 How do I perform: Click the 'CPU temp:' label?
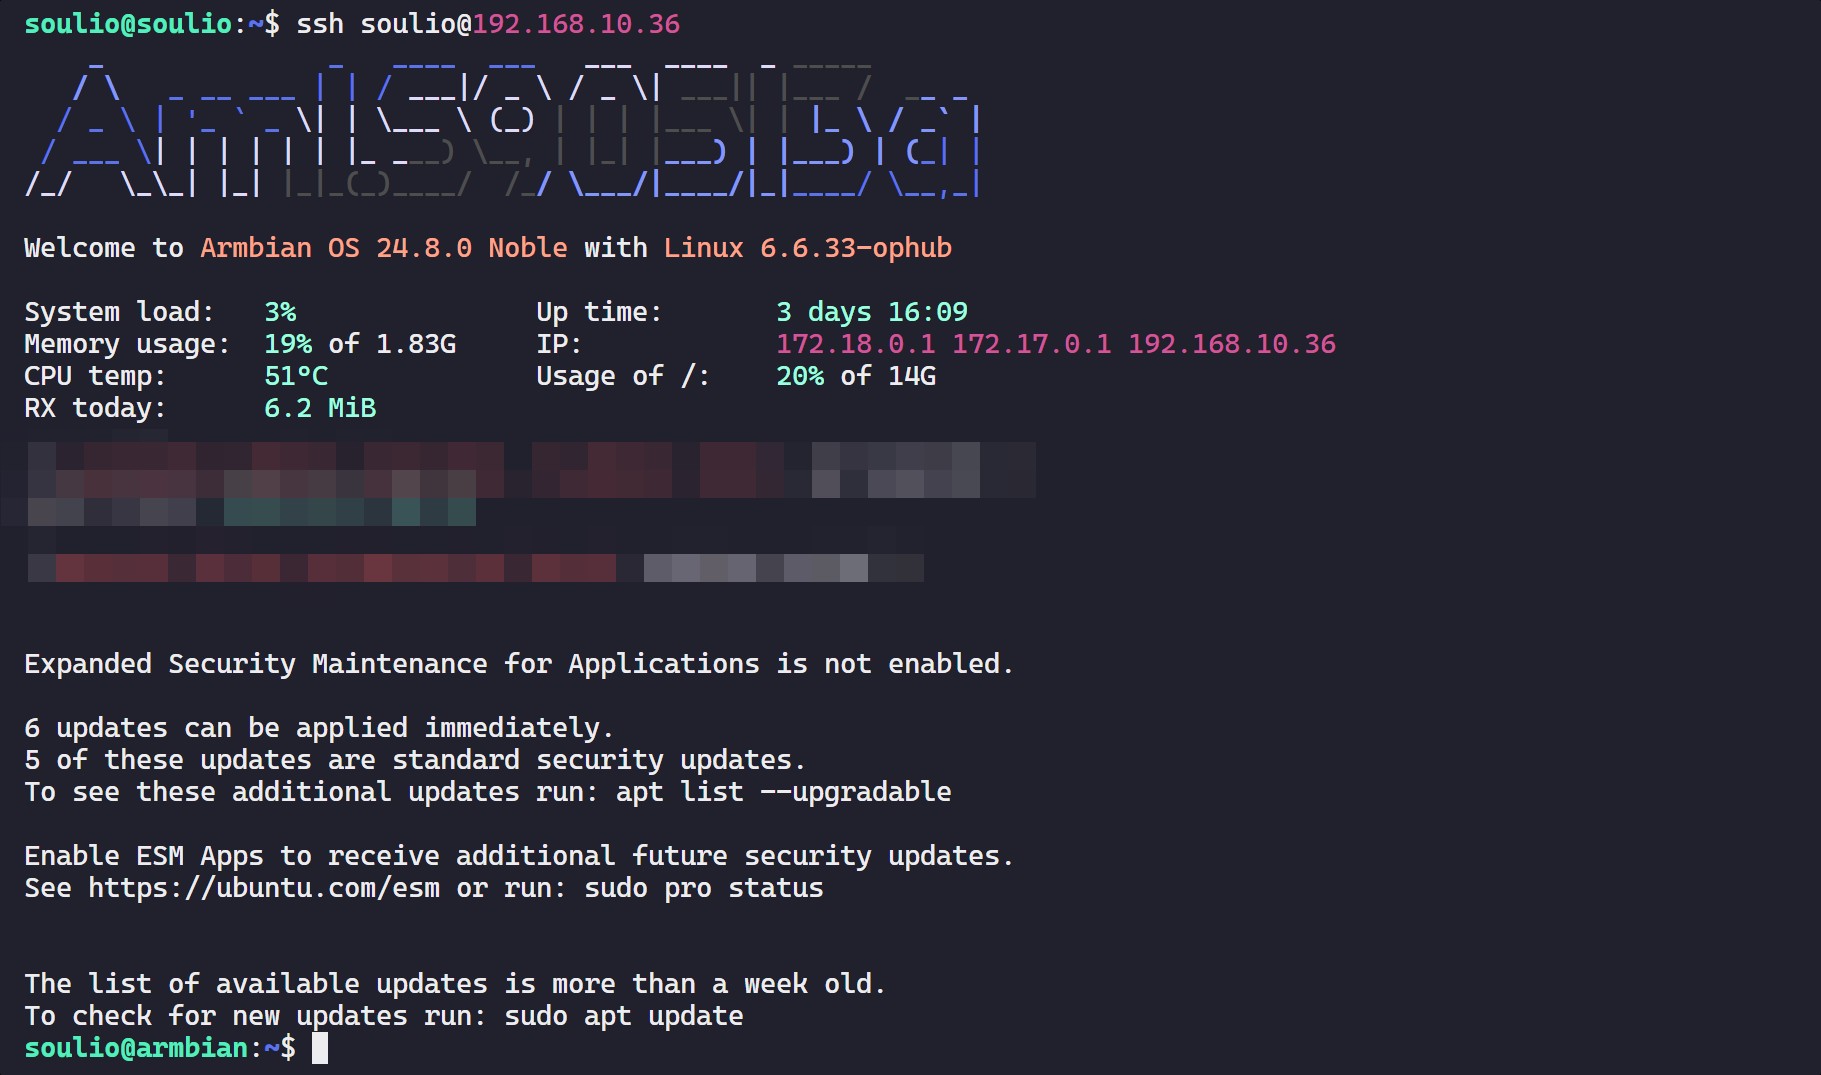(96, 376)
